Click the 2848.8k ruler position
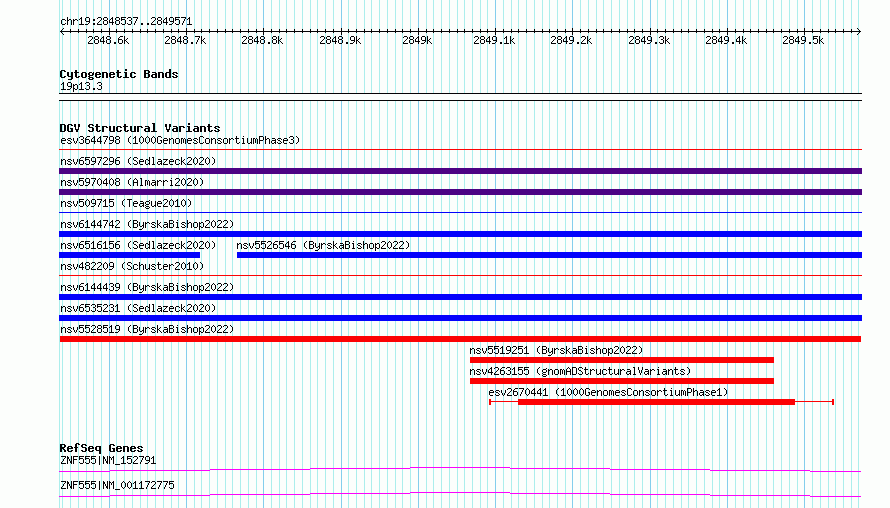 262,40
